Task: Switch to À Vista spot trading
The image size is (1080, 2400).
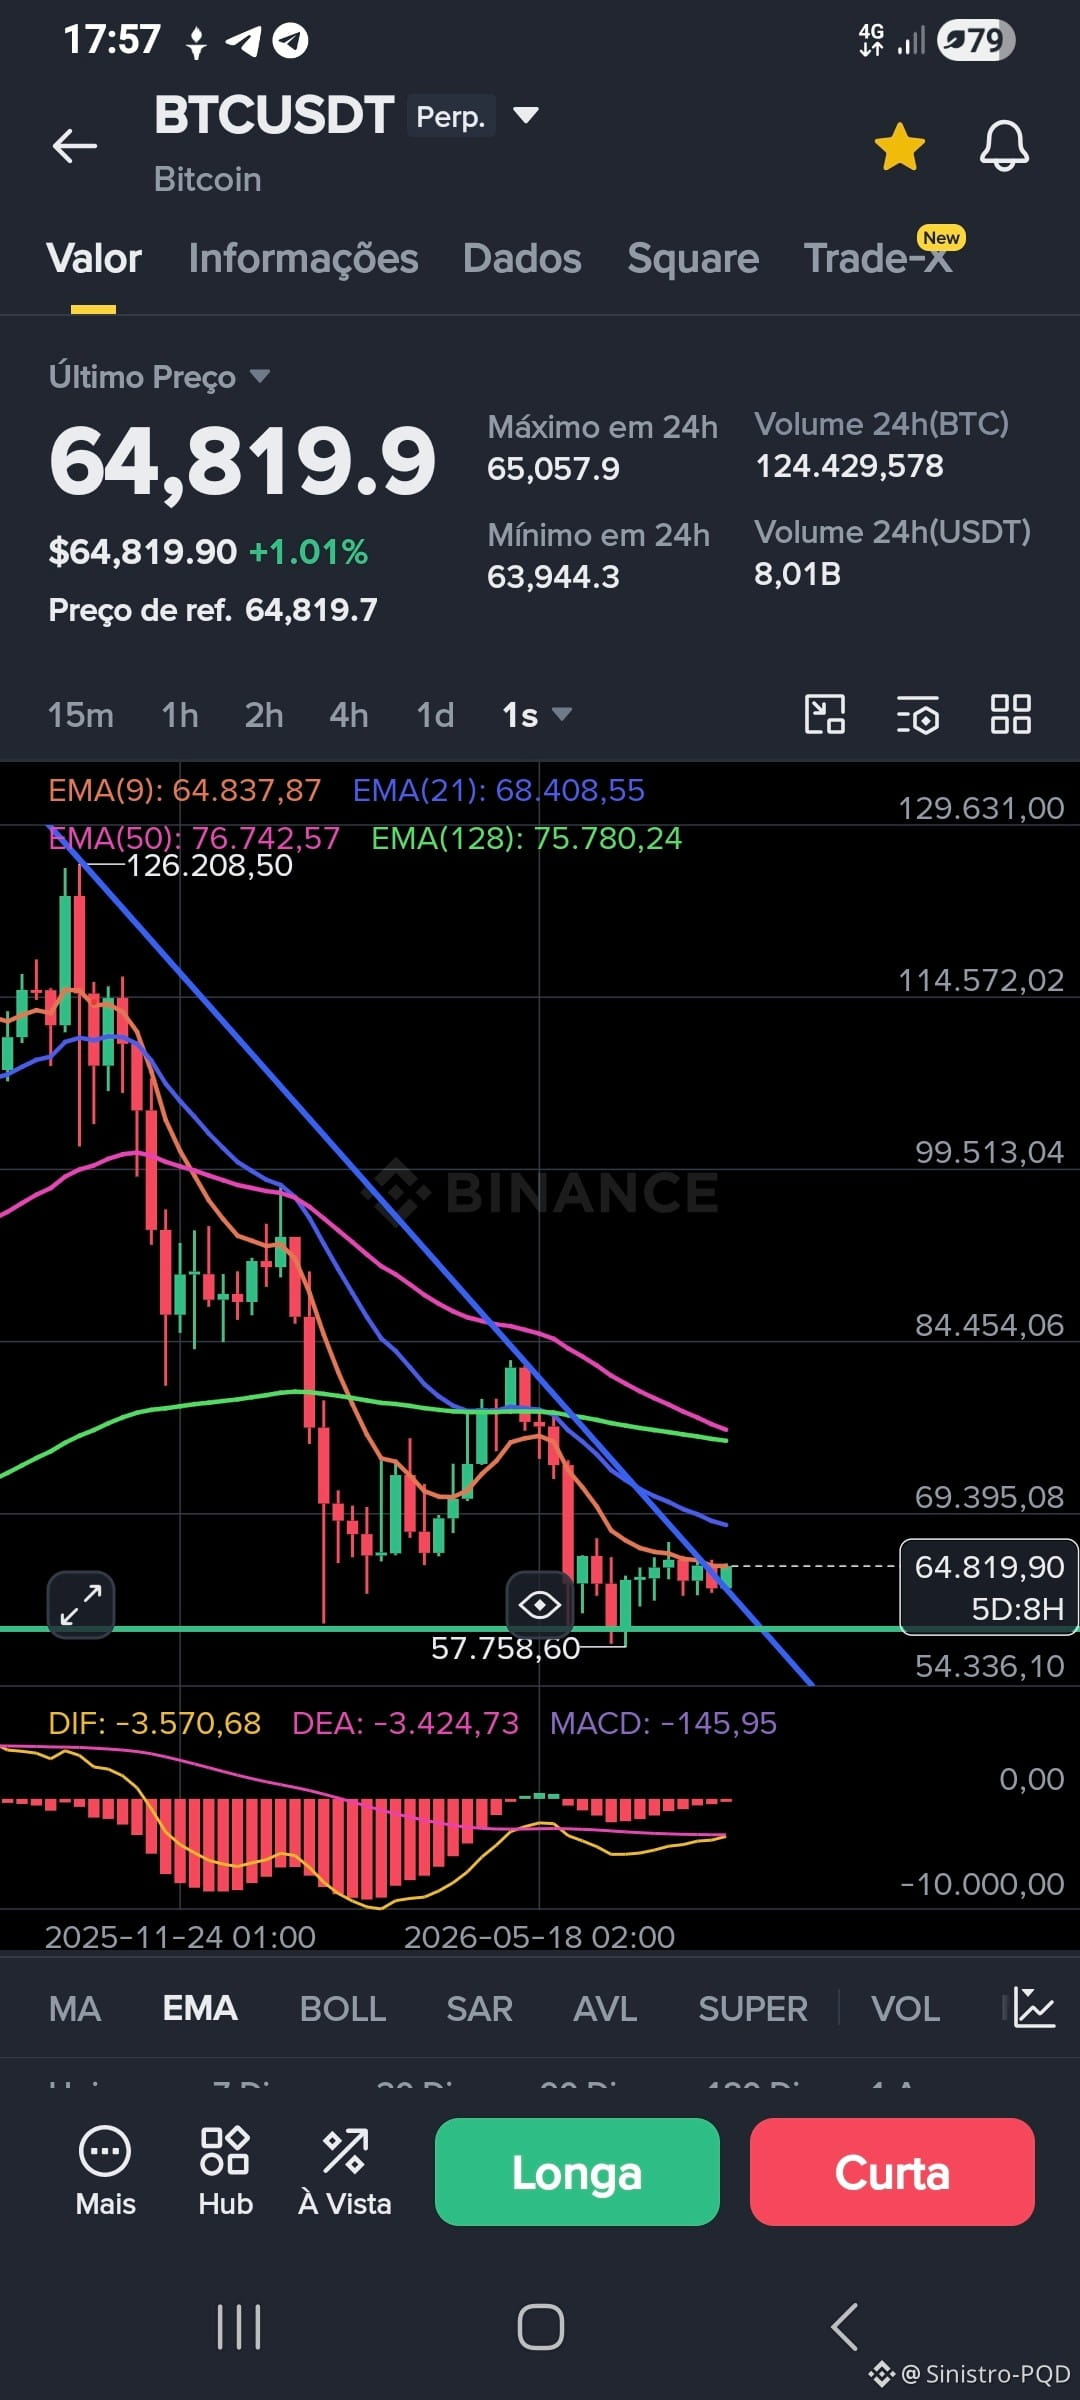Action: pos(345,2171)
